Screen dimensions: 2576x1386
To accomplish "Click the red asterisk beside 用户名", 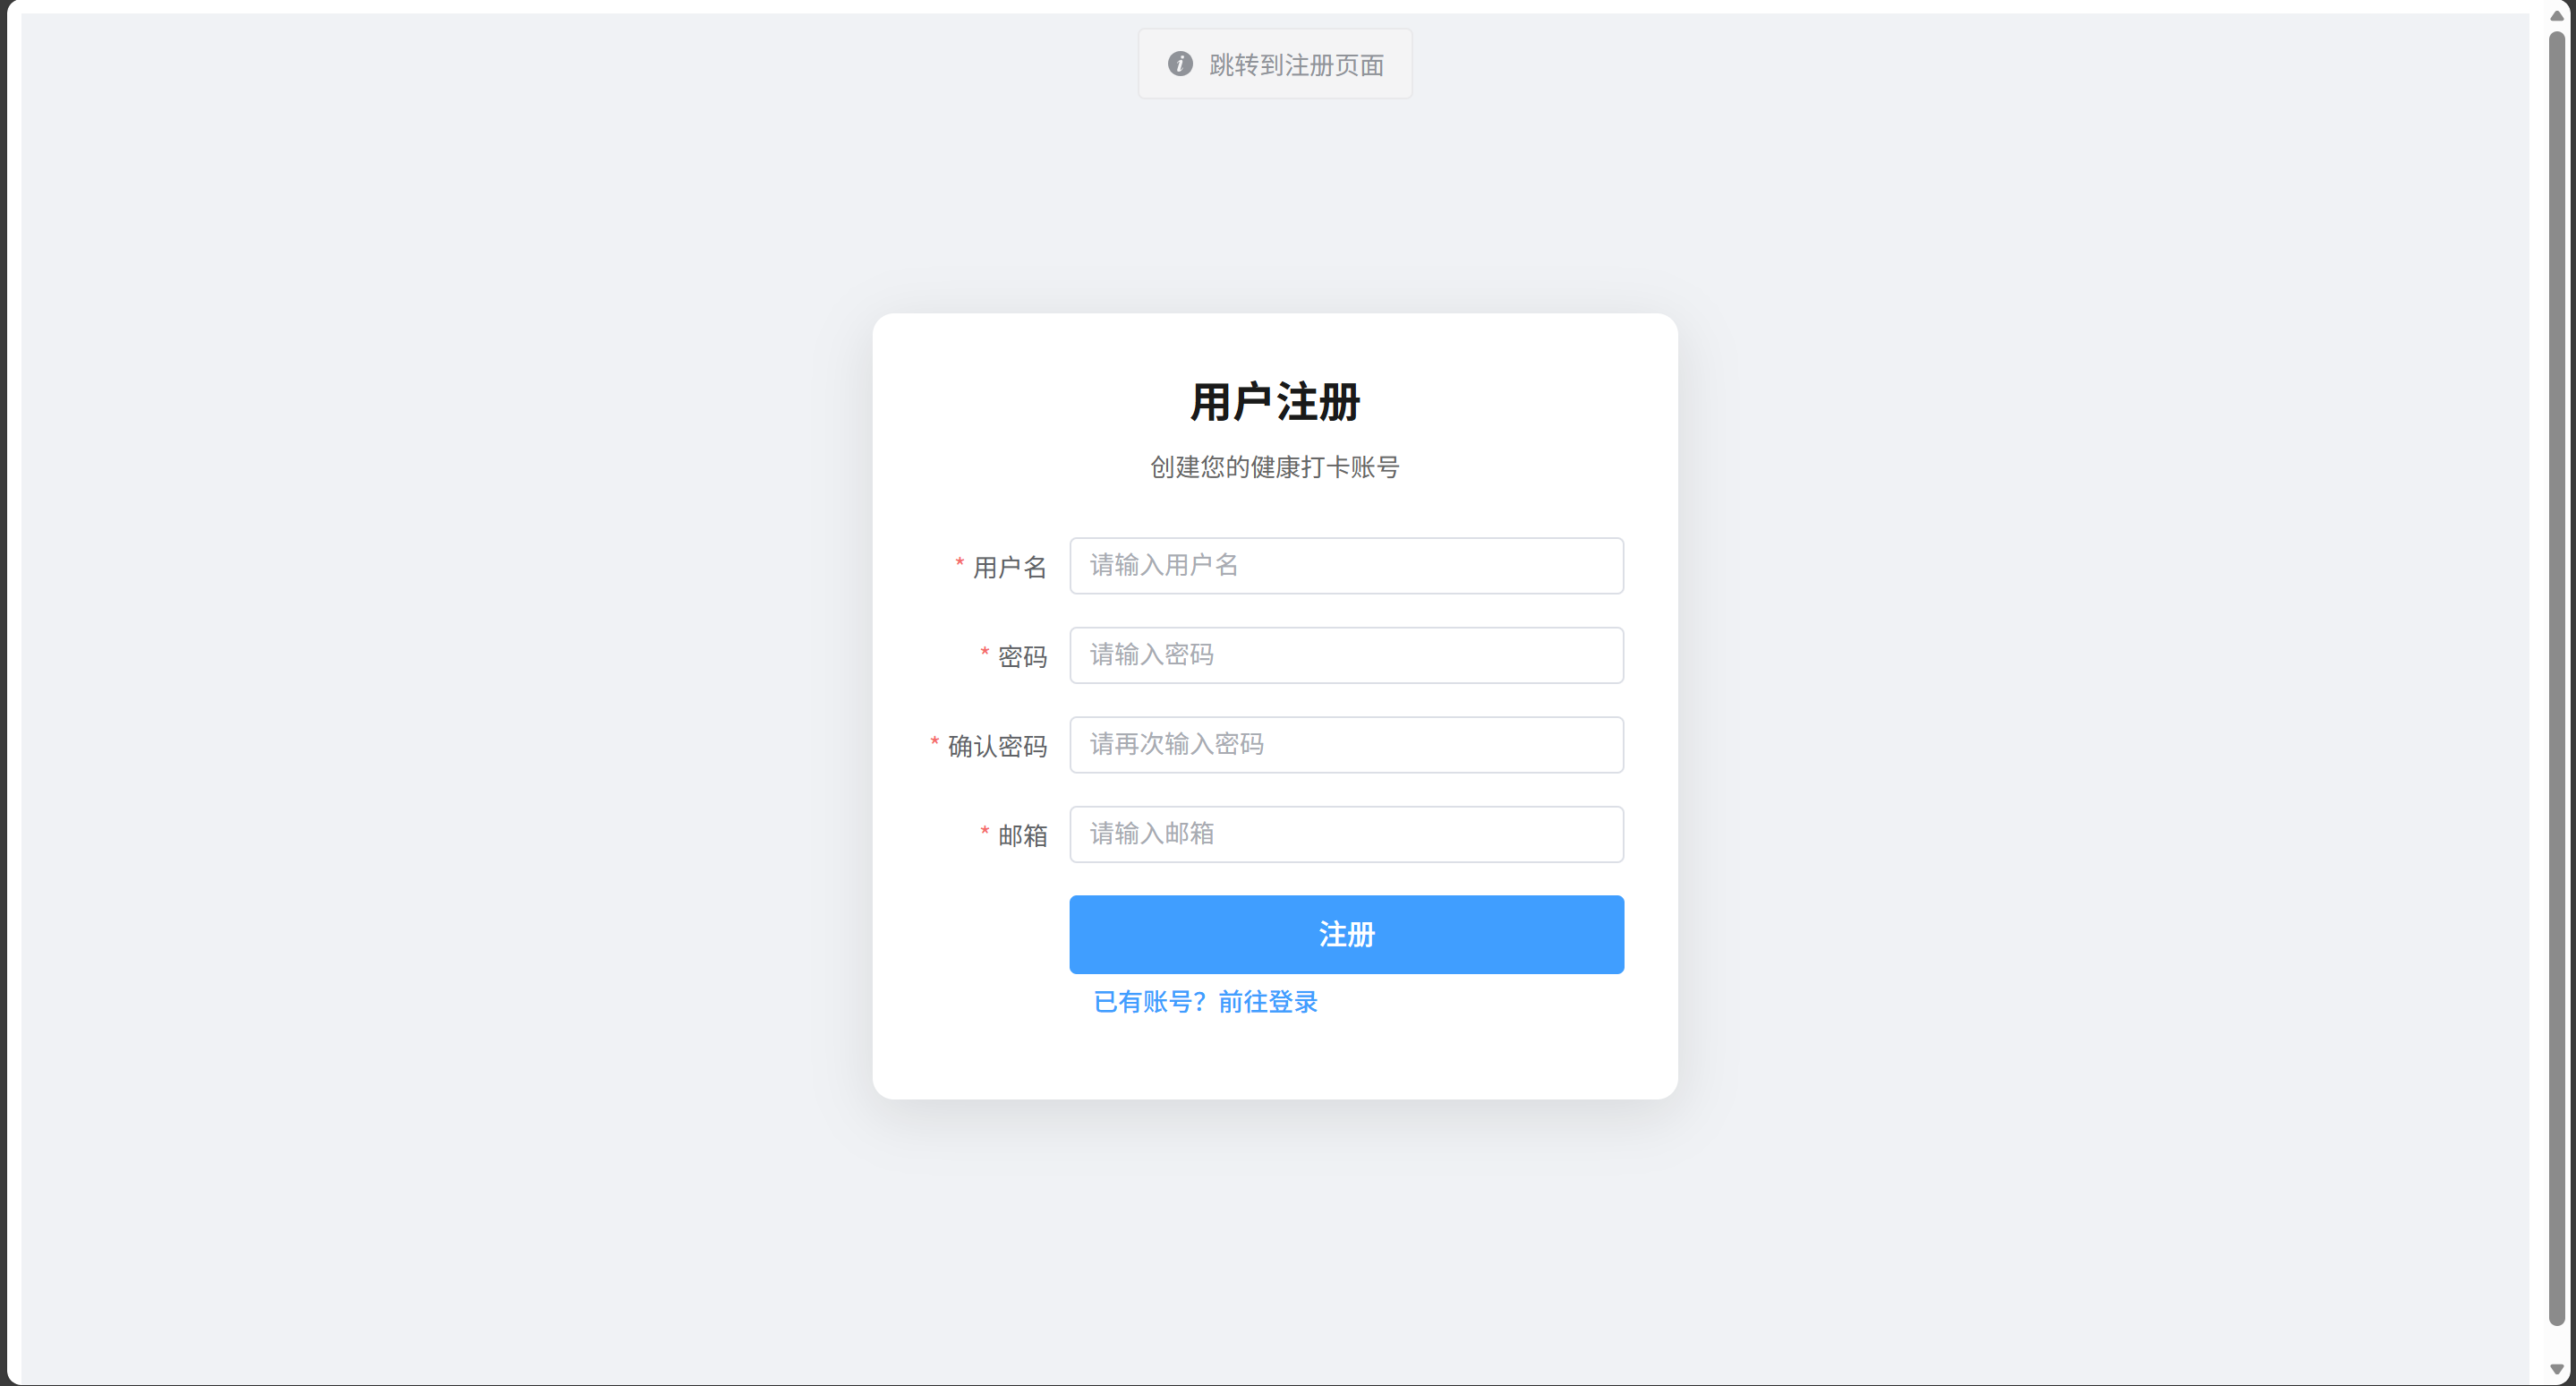I will pos(959,564).
